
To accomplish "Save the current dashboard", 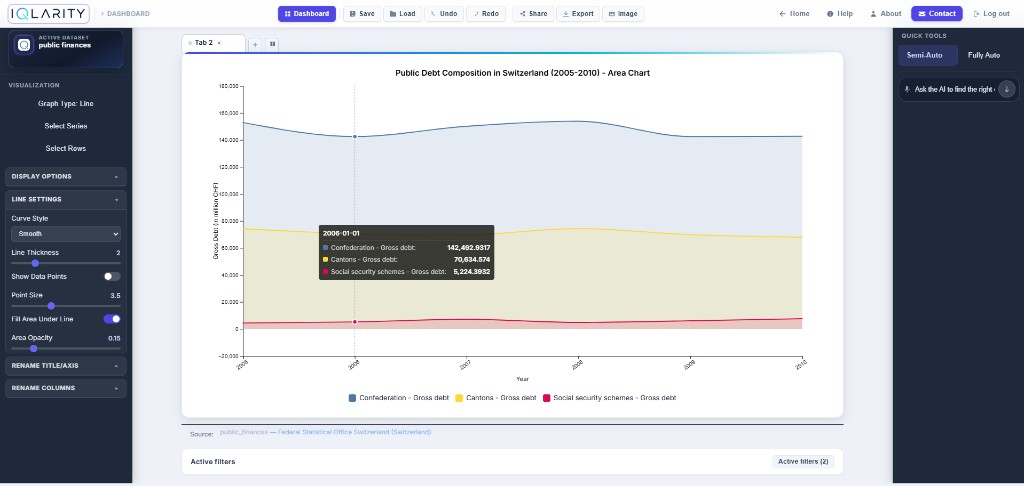I will tap(362, 14).
